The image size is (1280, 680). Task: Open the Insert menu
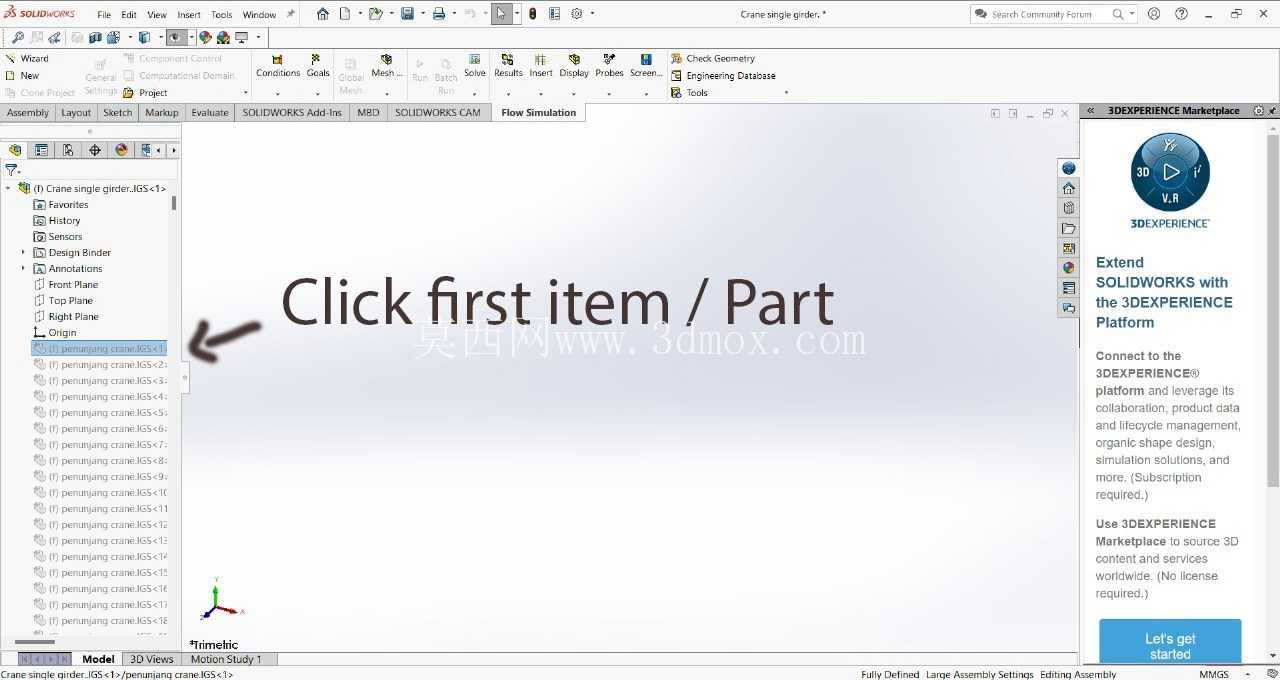point(189,15)
